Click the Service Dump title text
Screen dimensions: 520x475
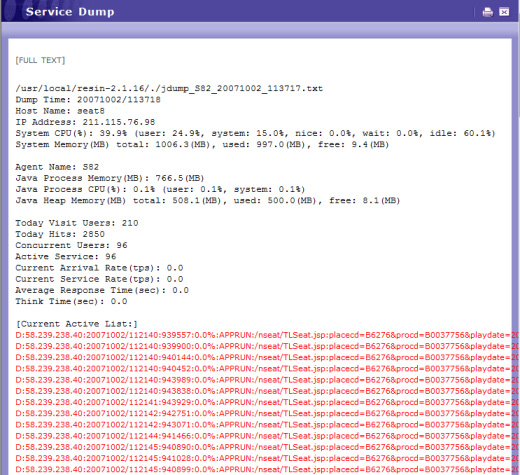coord(70,12)
